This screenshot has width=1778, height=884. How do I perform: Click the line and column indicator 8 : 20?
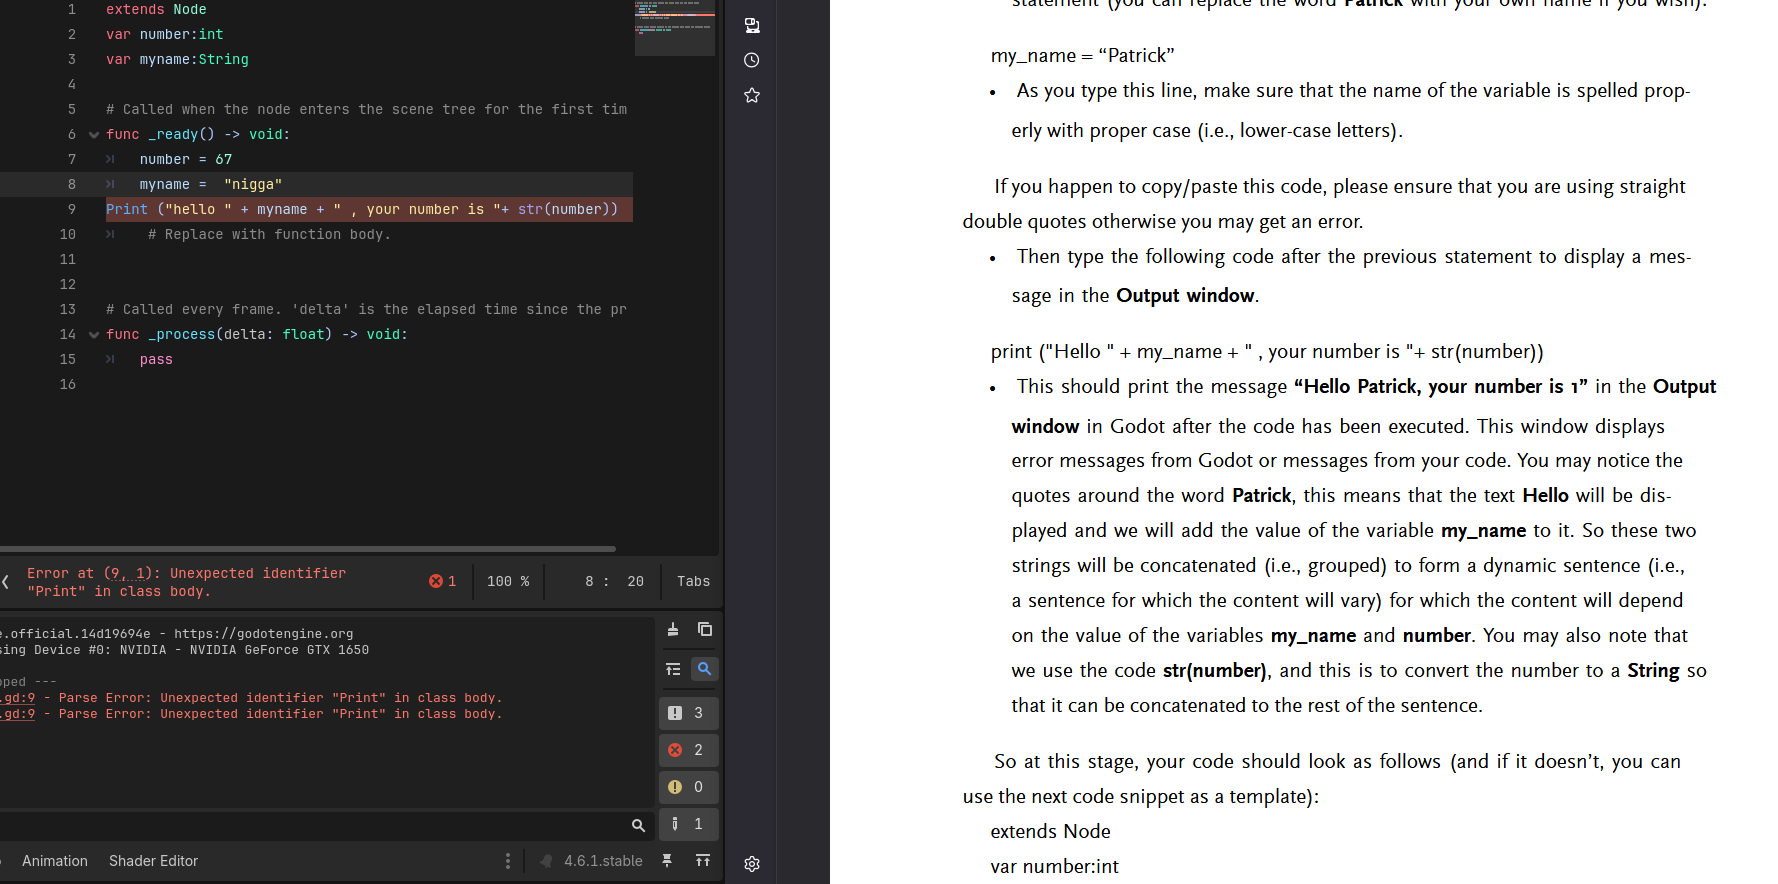coord(614,582)
